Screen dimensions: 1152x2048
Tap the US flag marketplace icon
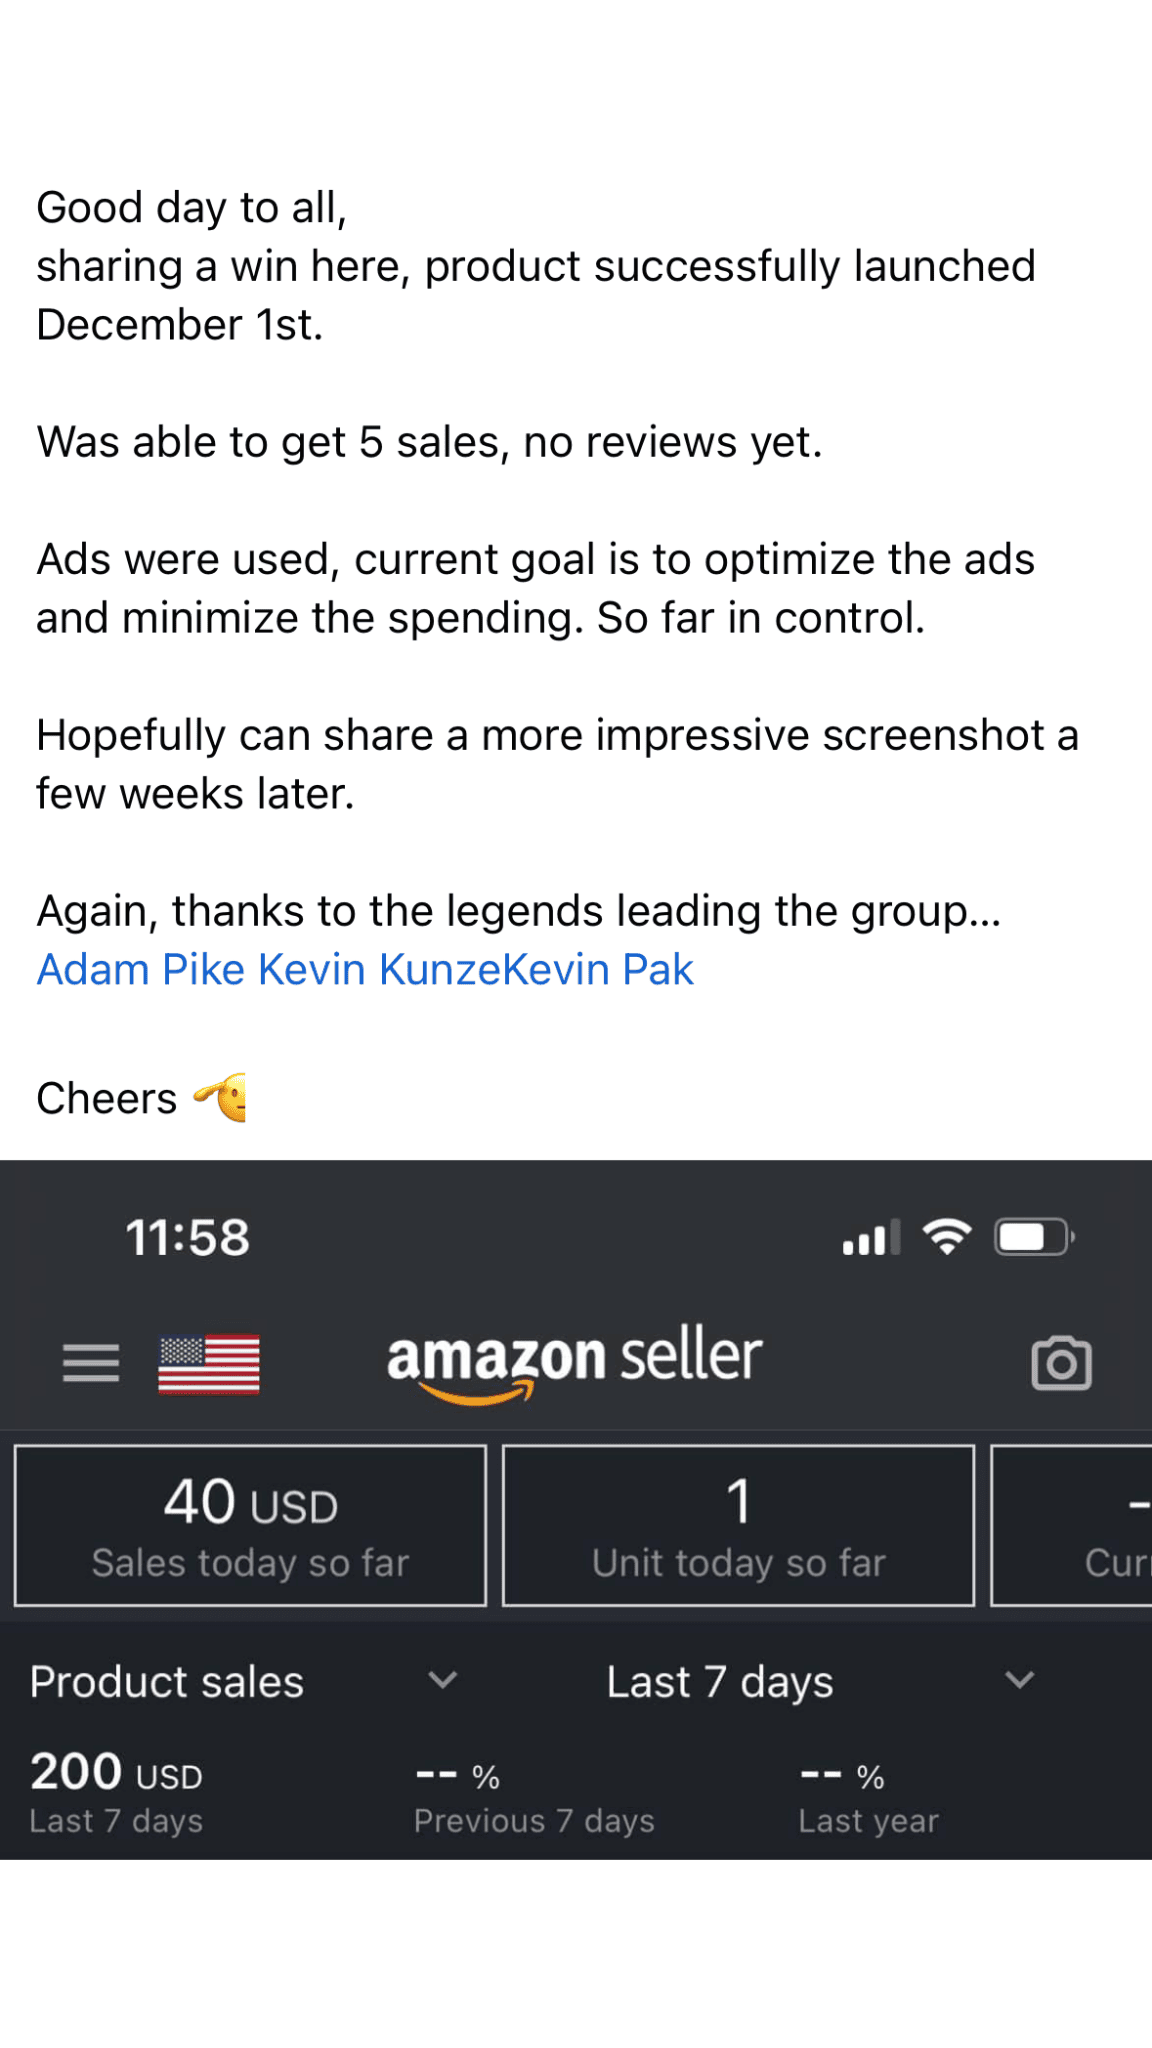click(209, 1364)
